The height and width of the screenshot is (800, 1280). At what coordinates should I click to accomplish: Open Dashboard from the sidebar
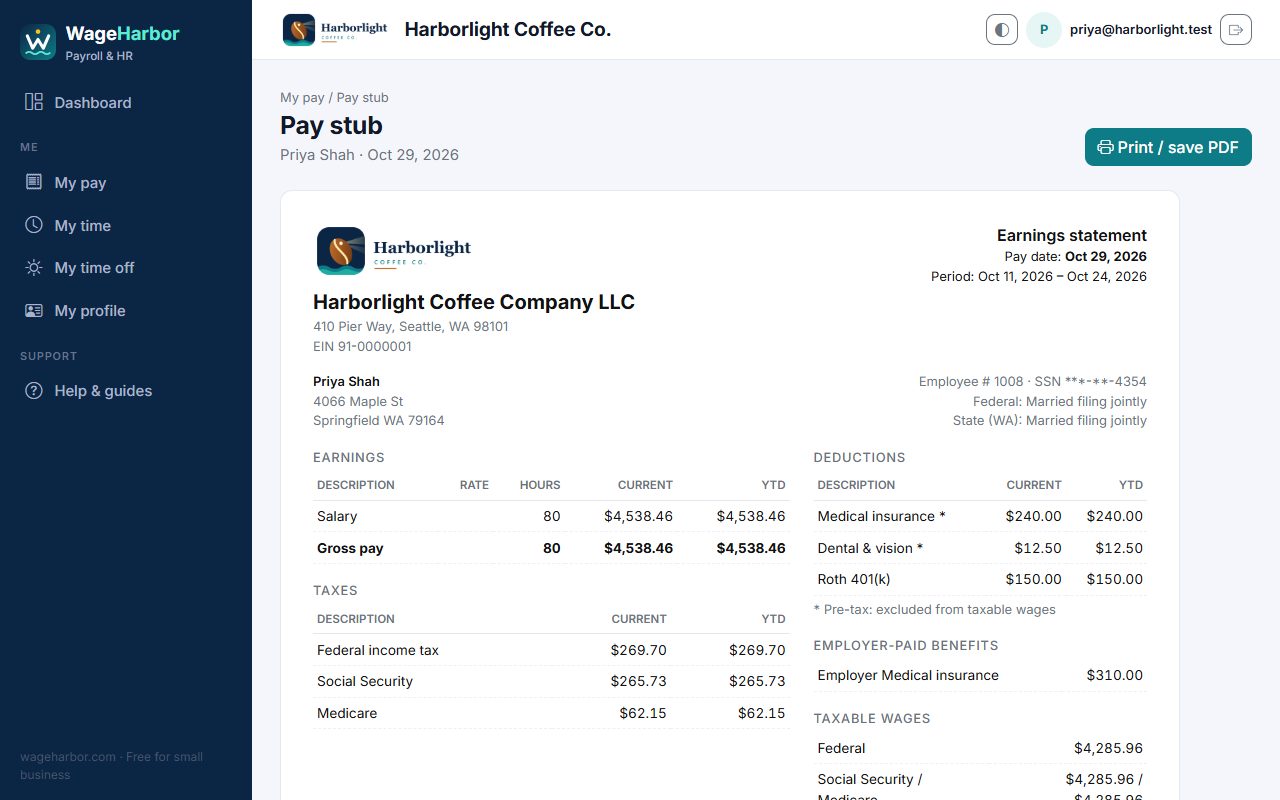click(126, 102)
